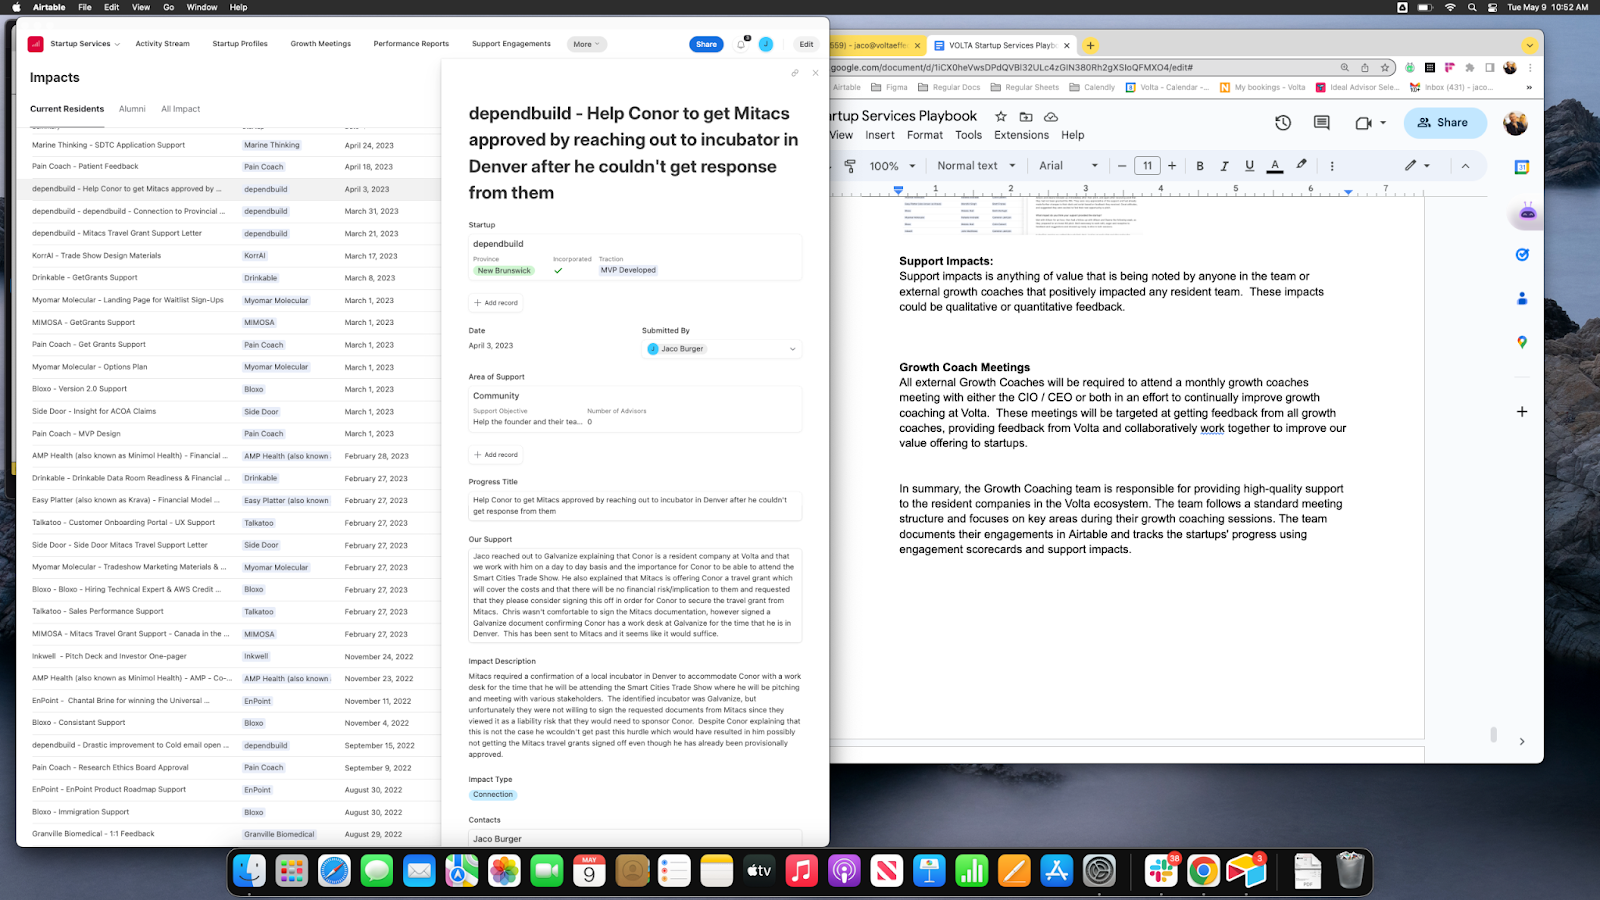Switch to the Activity Stream page

pos(162,44)
